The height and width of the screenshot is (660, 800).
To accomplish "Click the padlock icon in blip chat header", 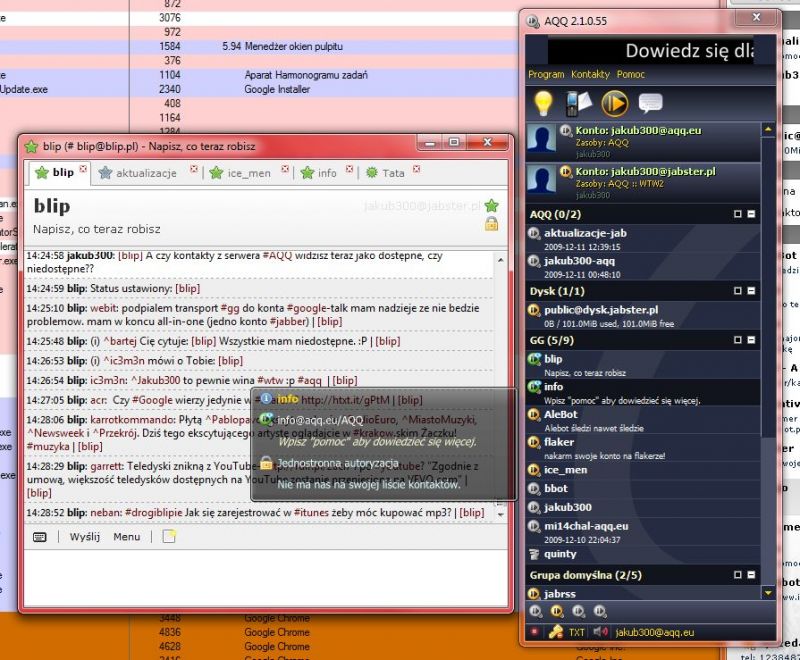I will click(x=491, y=223).
